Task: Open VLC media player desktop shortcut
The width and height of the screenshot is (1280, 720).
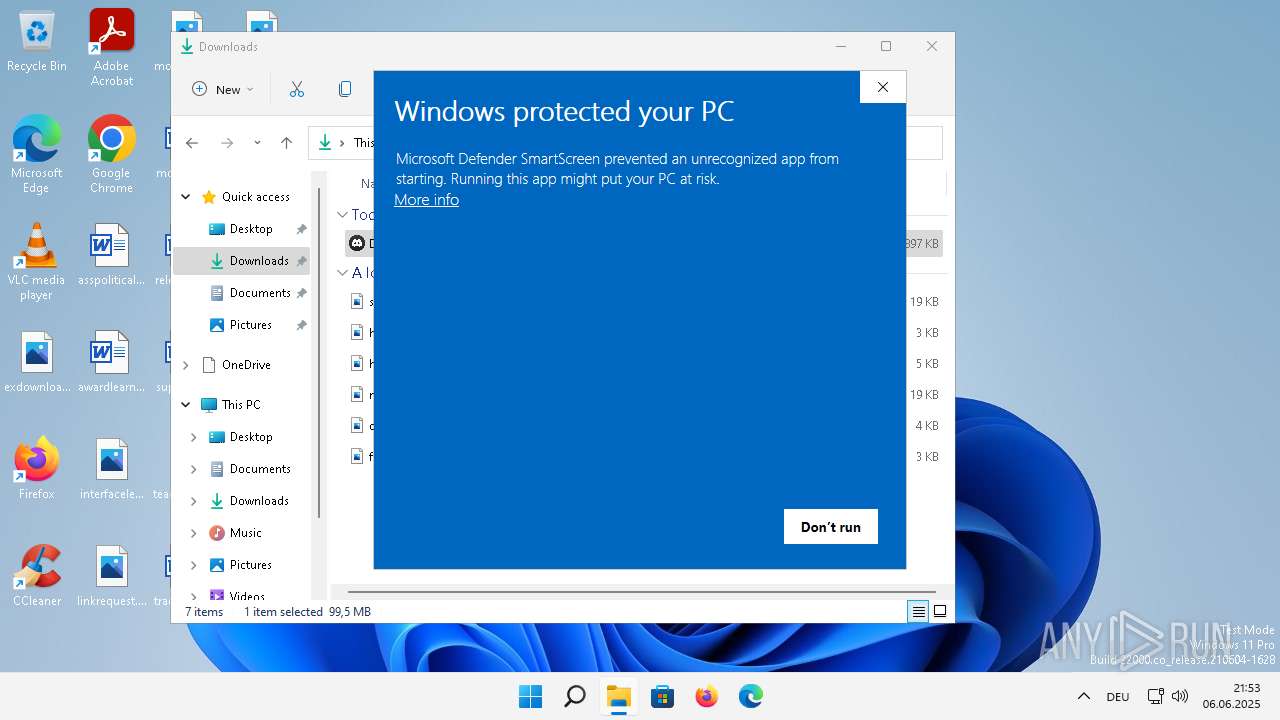Action: pos(36,261)
